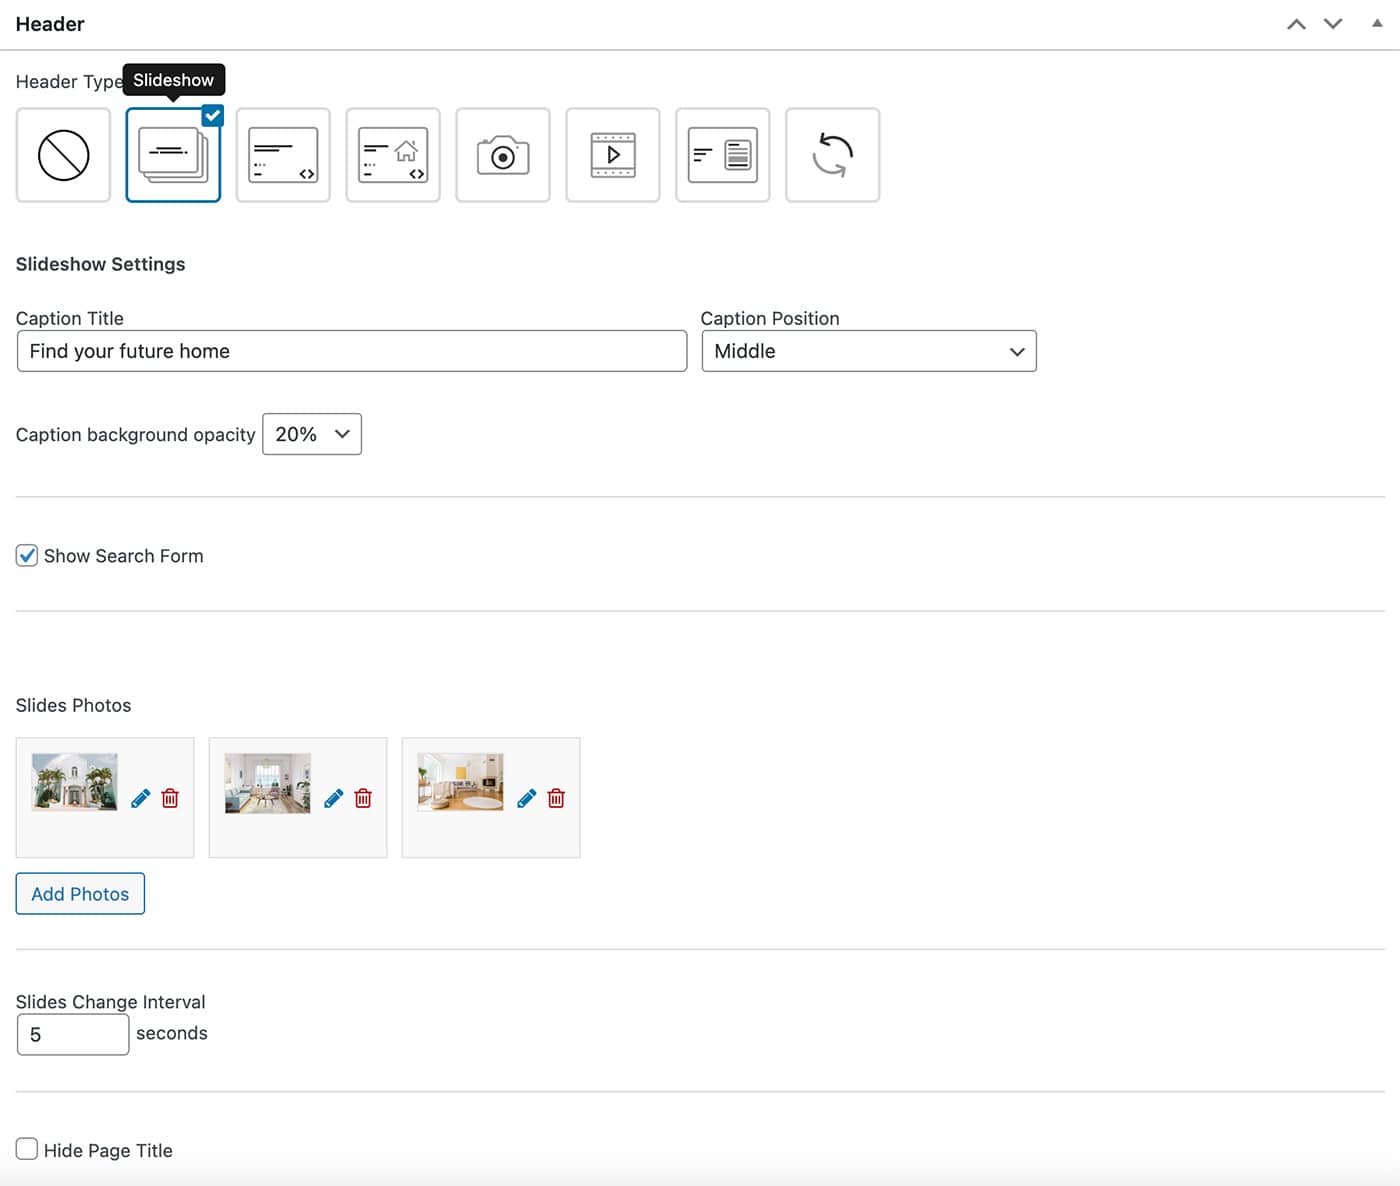Click the Caption Title text field
The width and height of the screenshot is (1400, 1186).
[x=351, y=351]
